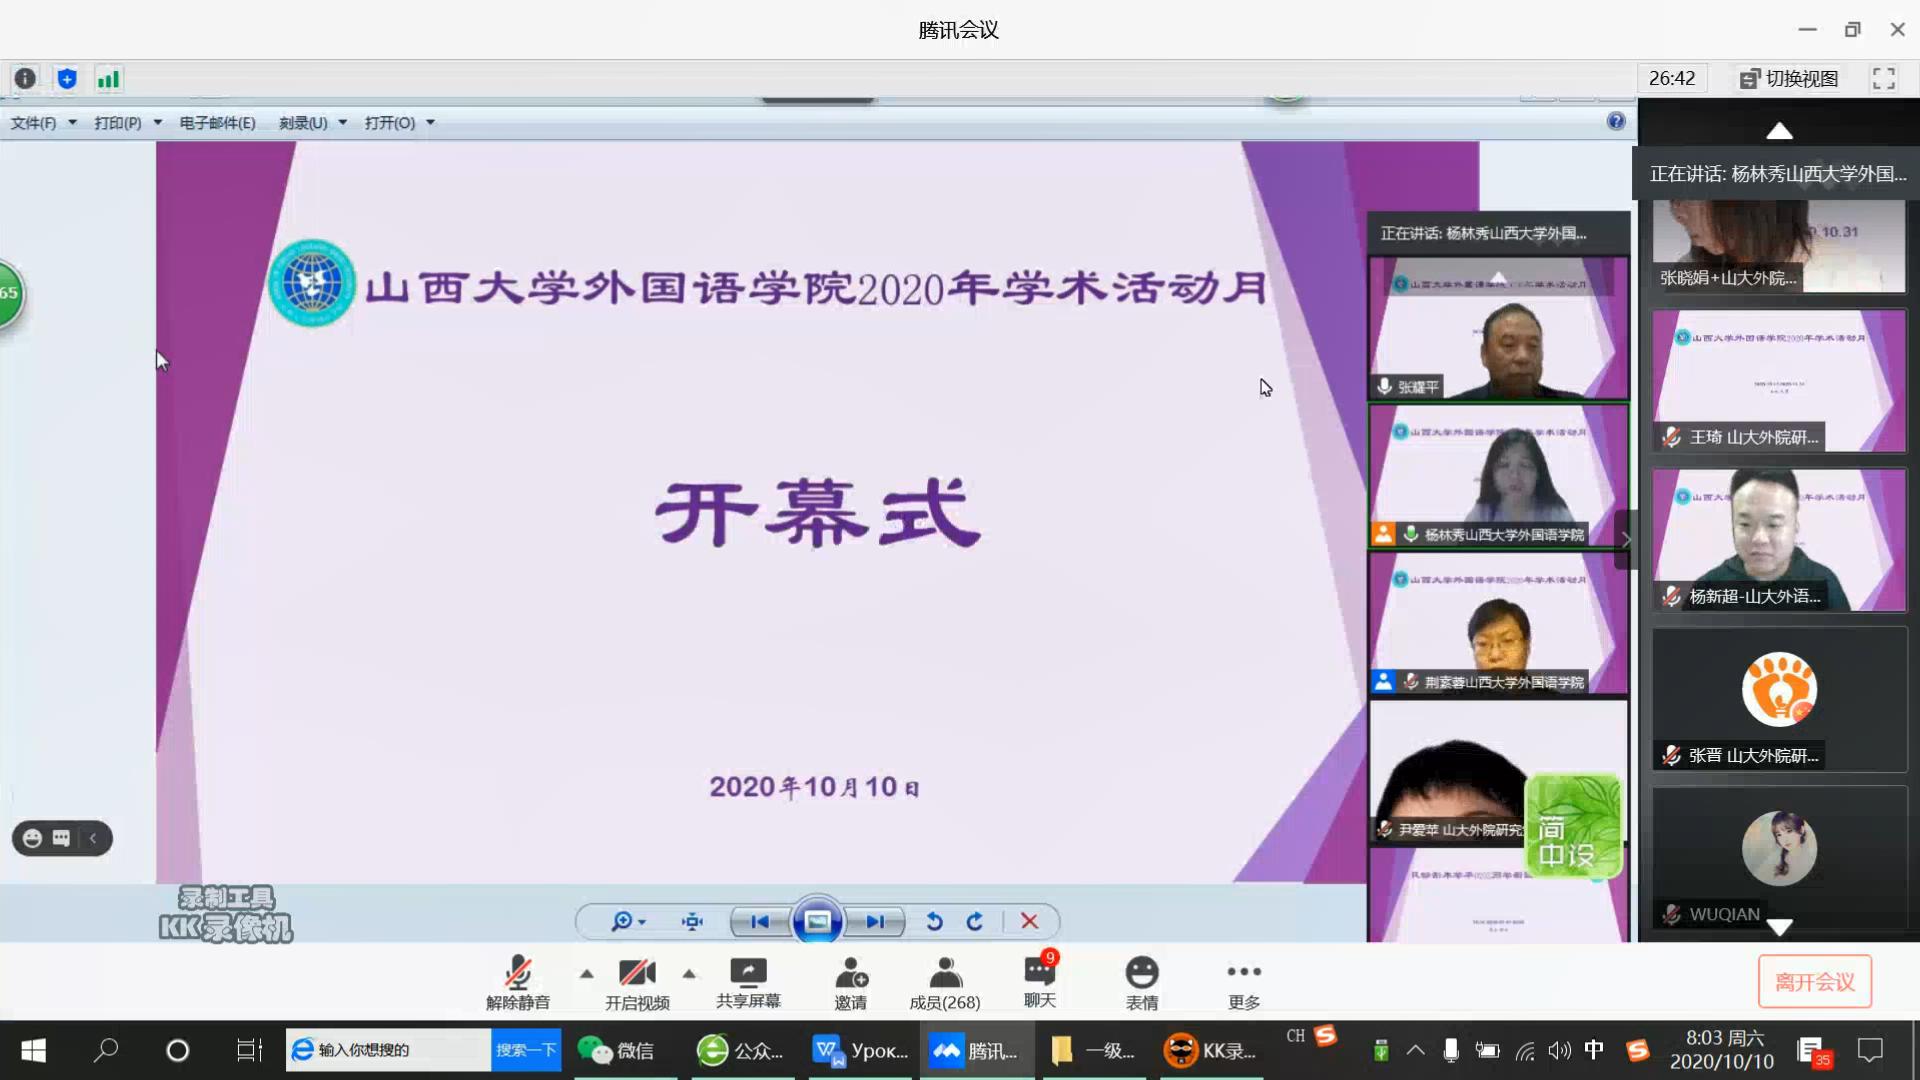Open the members (268) list
Screen dimensions: 1920x1080
tap(944, 982)
